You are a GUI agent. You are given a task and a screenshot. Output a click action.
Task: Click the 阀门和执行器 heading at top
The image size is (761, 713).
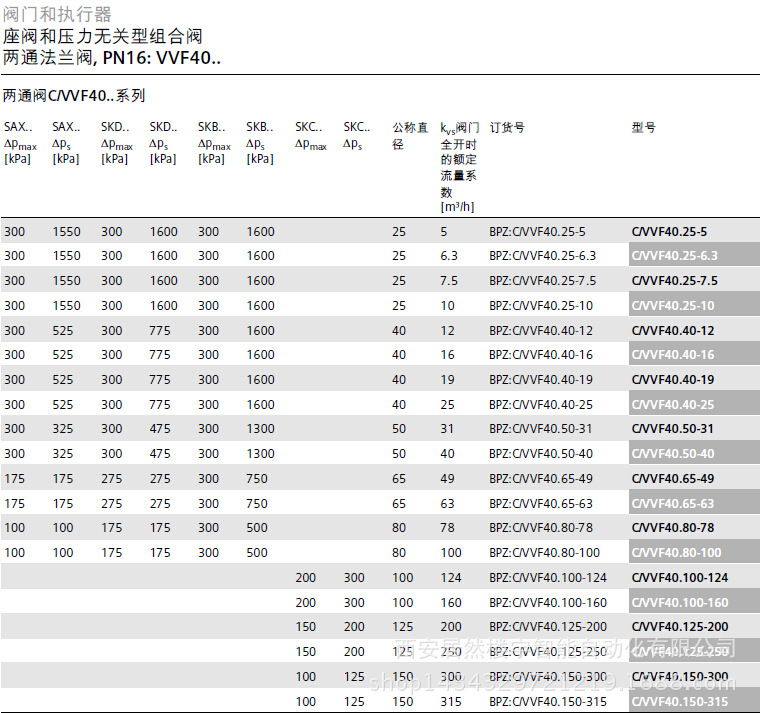click(x=57, y=14)
